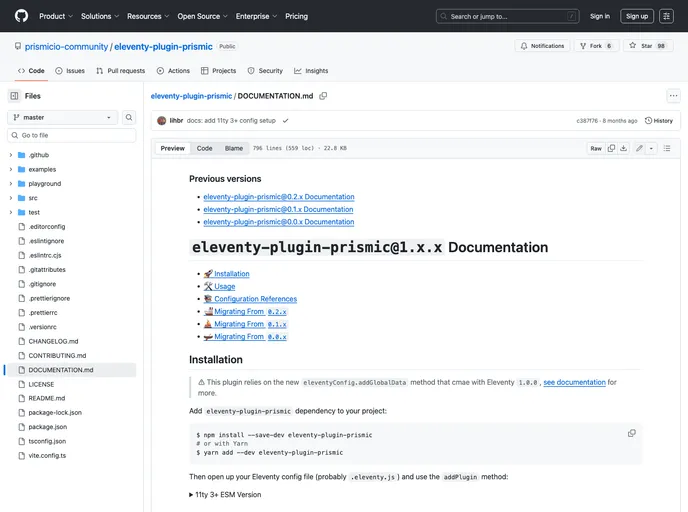688x512 pixels.
Task: Download the raw file icon
Action: (624, 148)
